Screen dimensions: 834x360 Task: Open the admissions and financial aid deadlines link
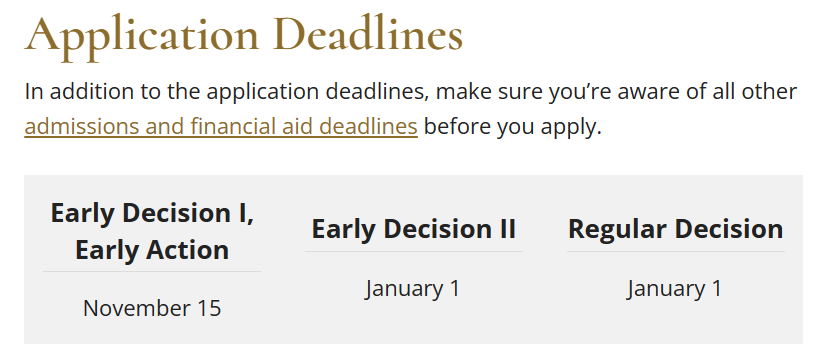tap(221, 127)
